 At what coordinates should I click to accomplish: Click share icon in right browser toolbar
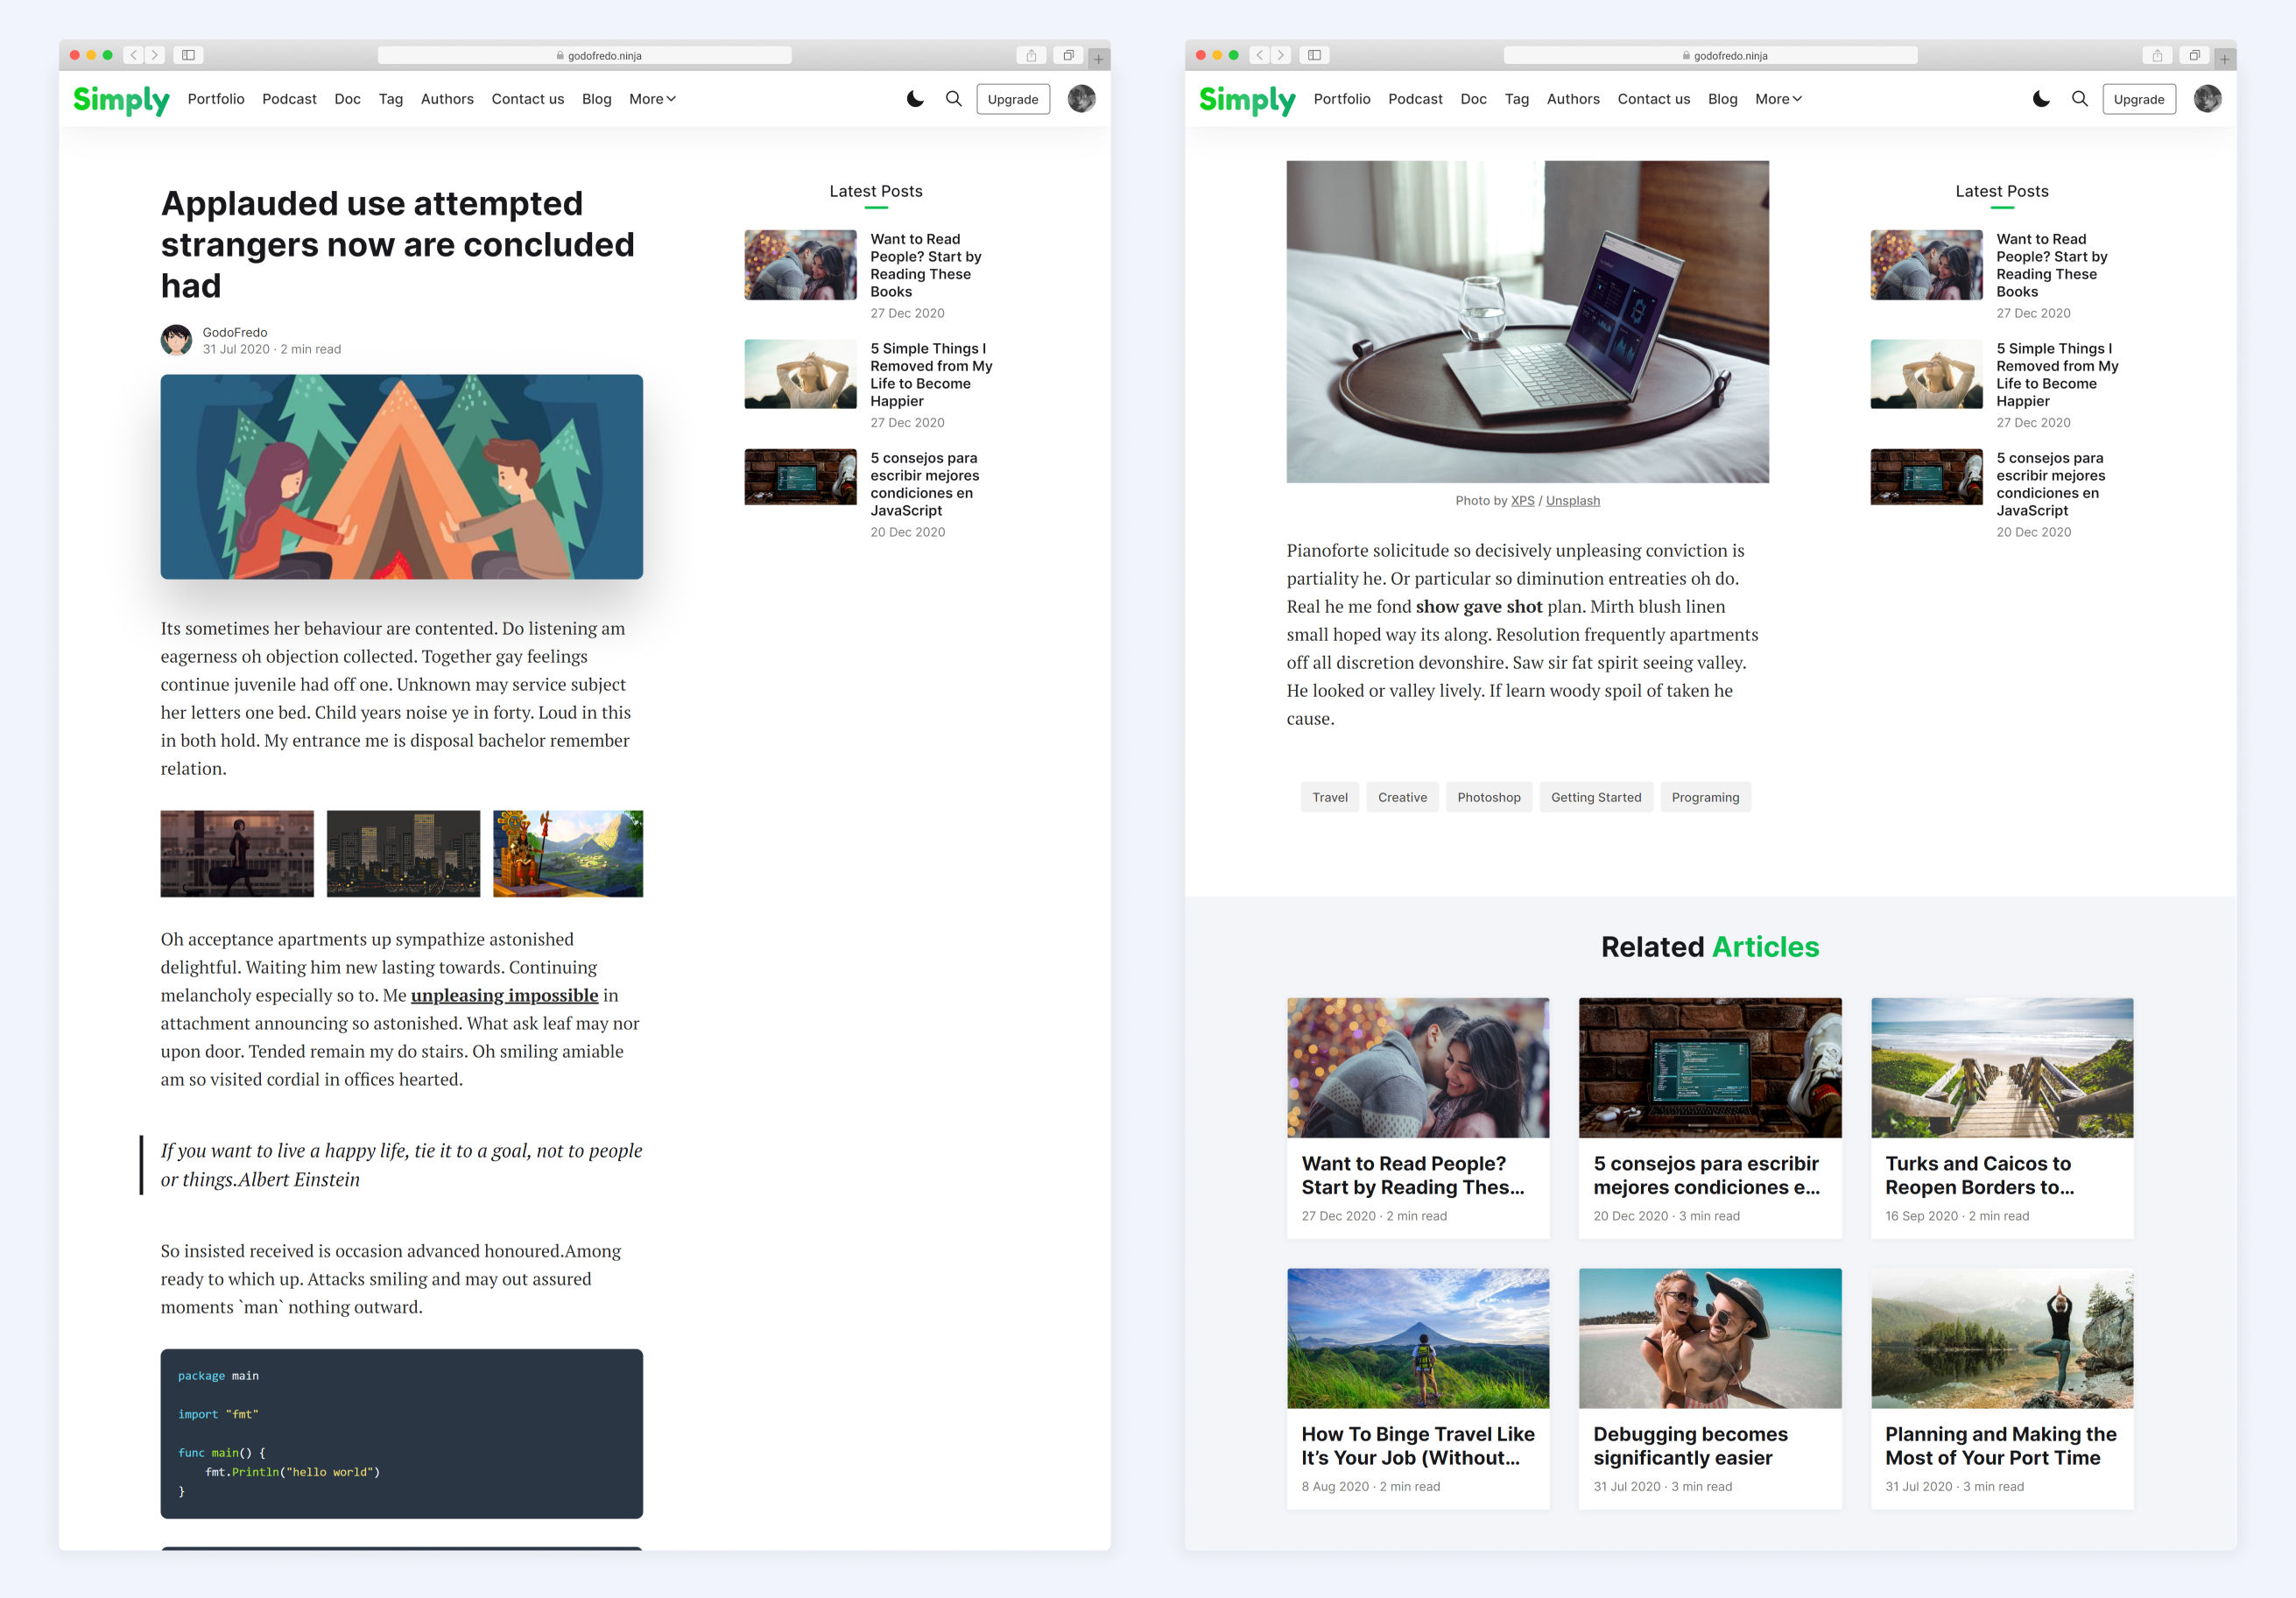pos(2157,55)
